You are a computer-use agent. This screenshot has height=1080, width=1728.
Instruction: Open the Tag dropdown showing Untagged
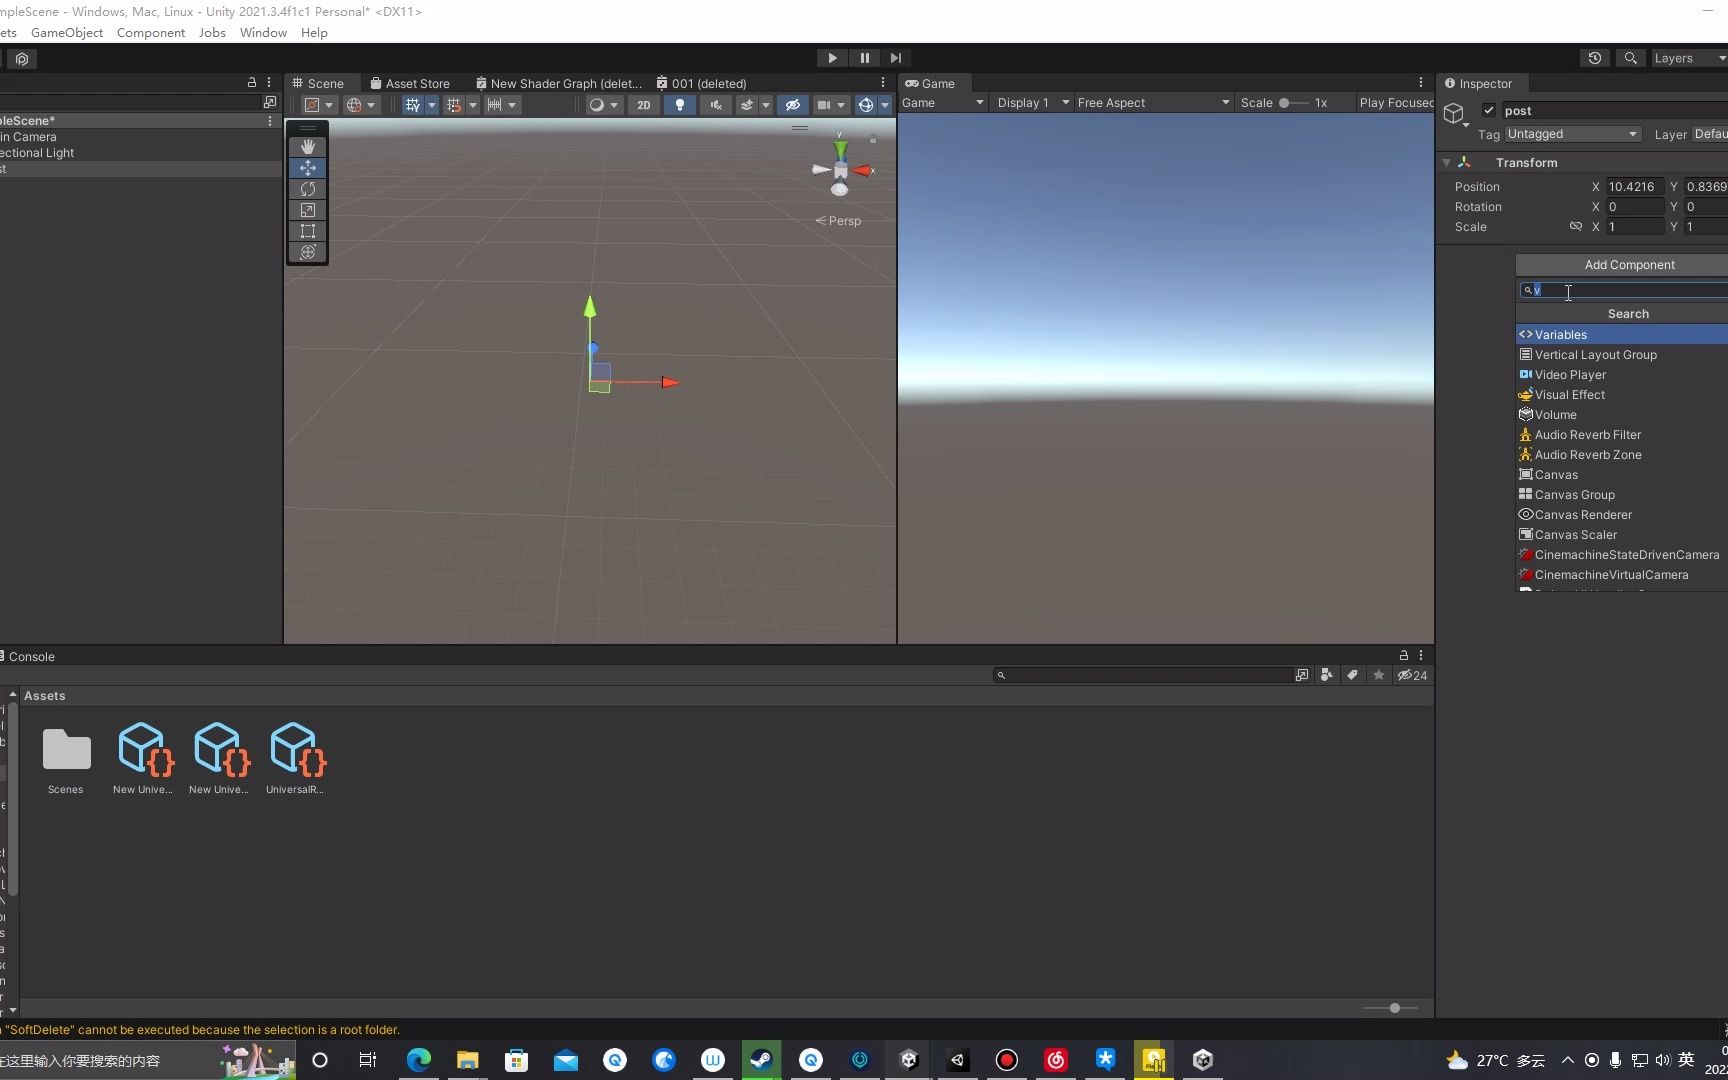1572,133
